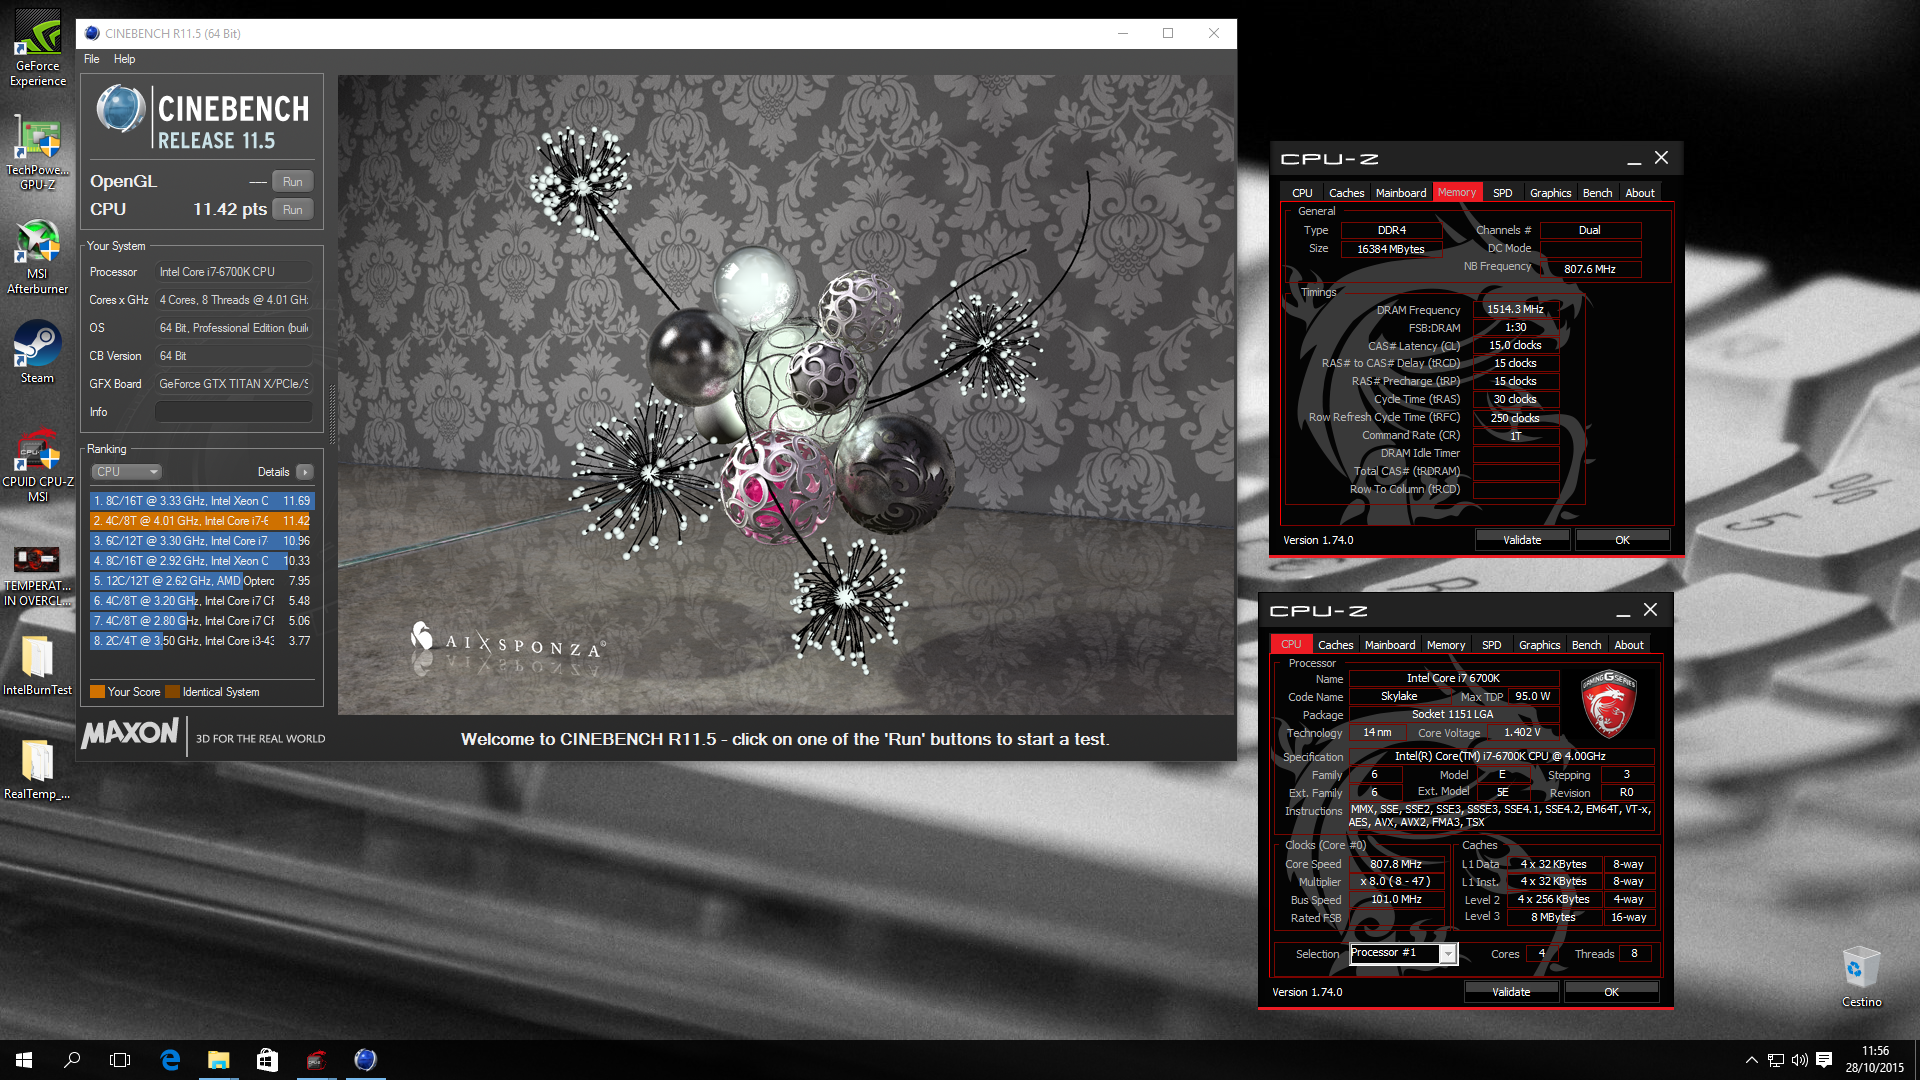Open SPD tab in upper CPU-Z
The width and height of the screenshot is (1920, 1080).
1502,193
